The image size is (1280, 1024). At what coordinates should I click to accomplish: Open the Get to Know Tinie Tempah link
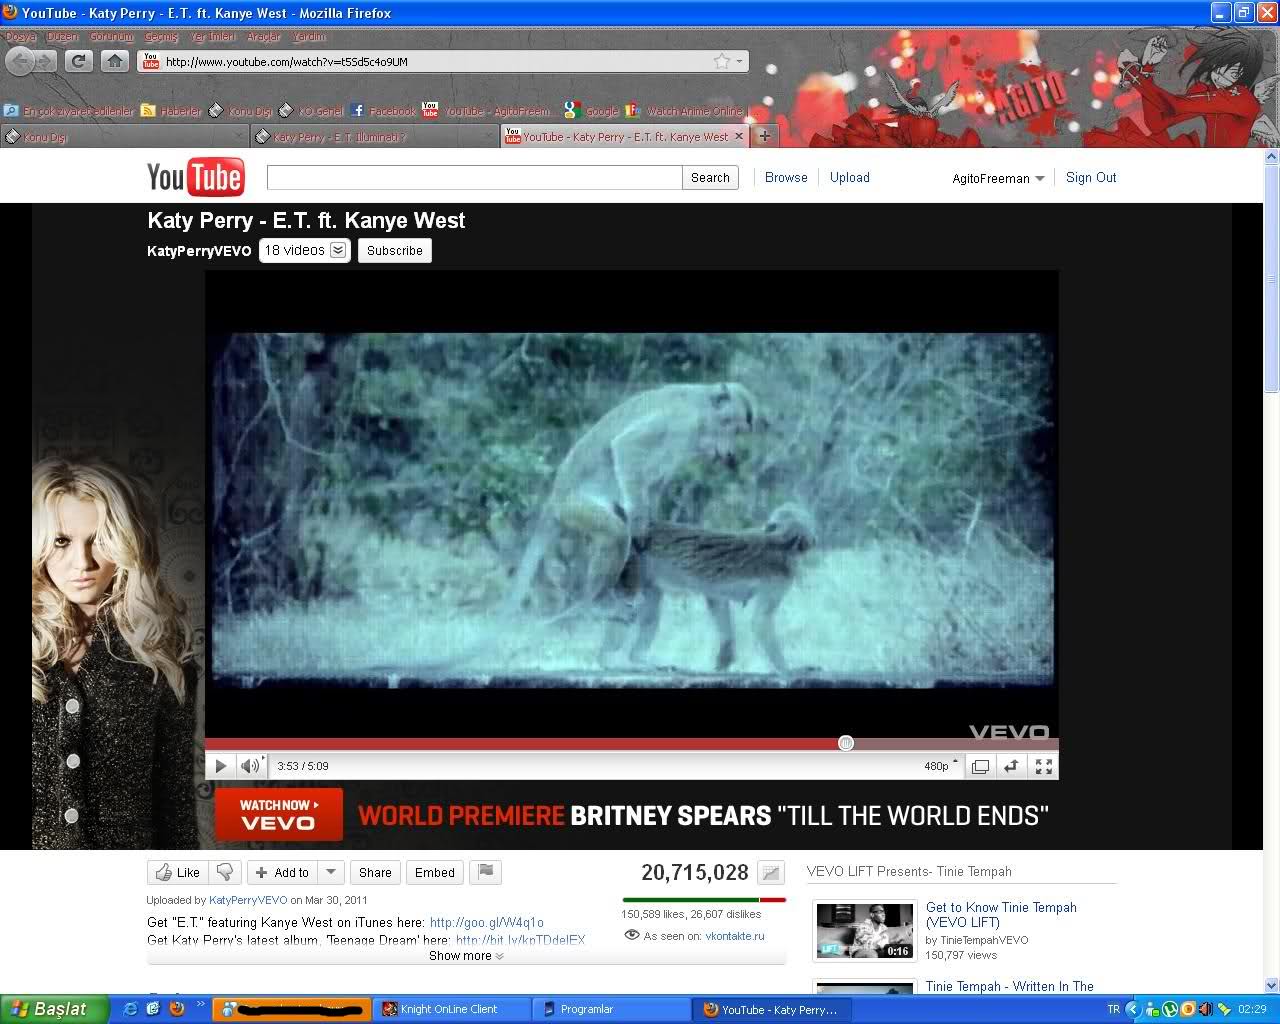tap(1001, 914)
